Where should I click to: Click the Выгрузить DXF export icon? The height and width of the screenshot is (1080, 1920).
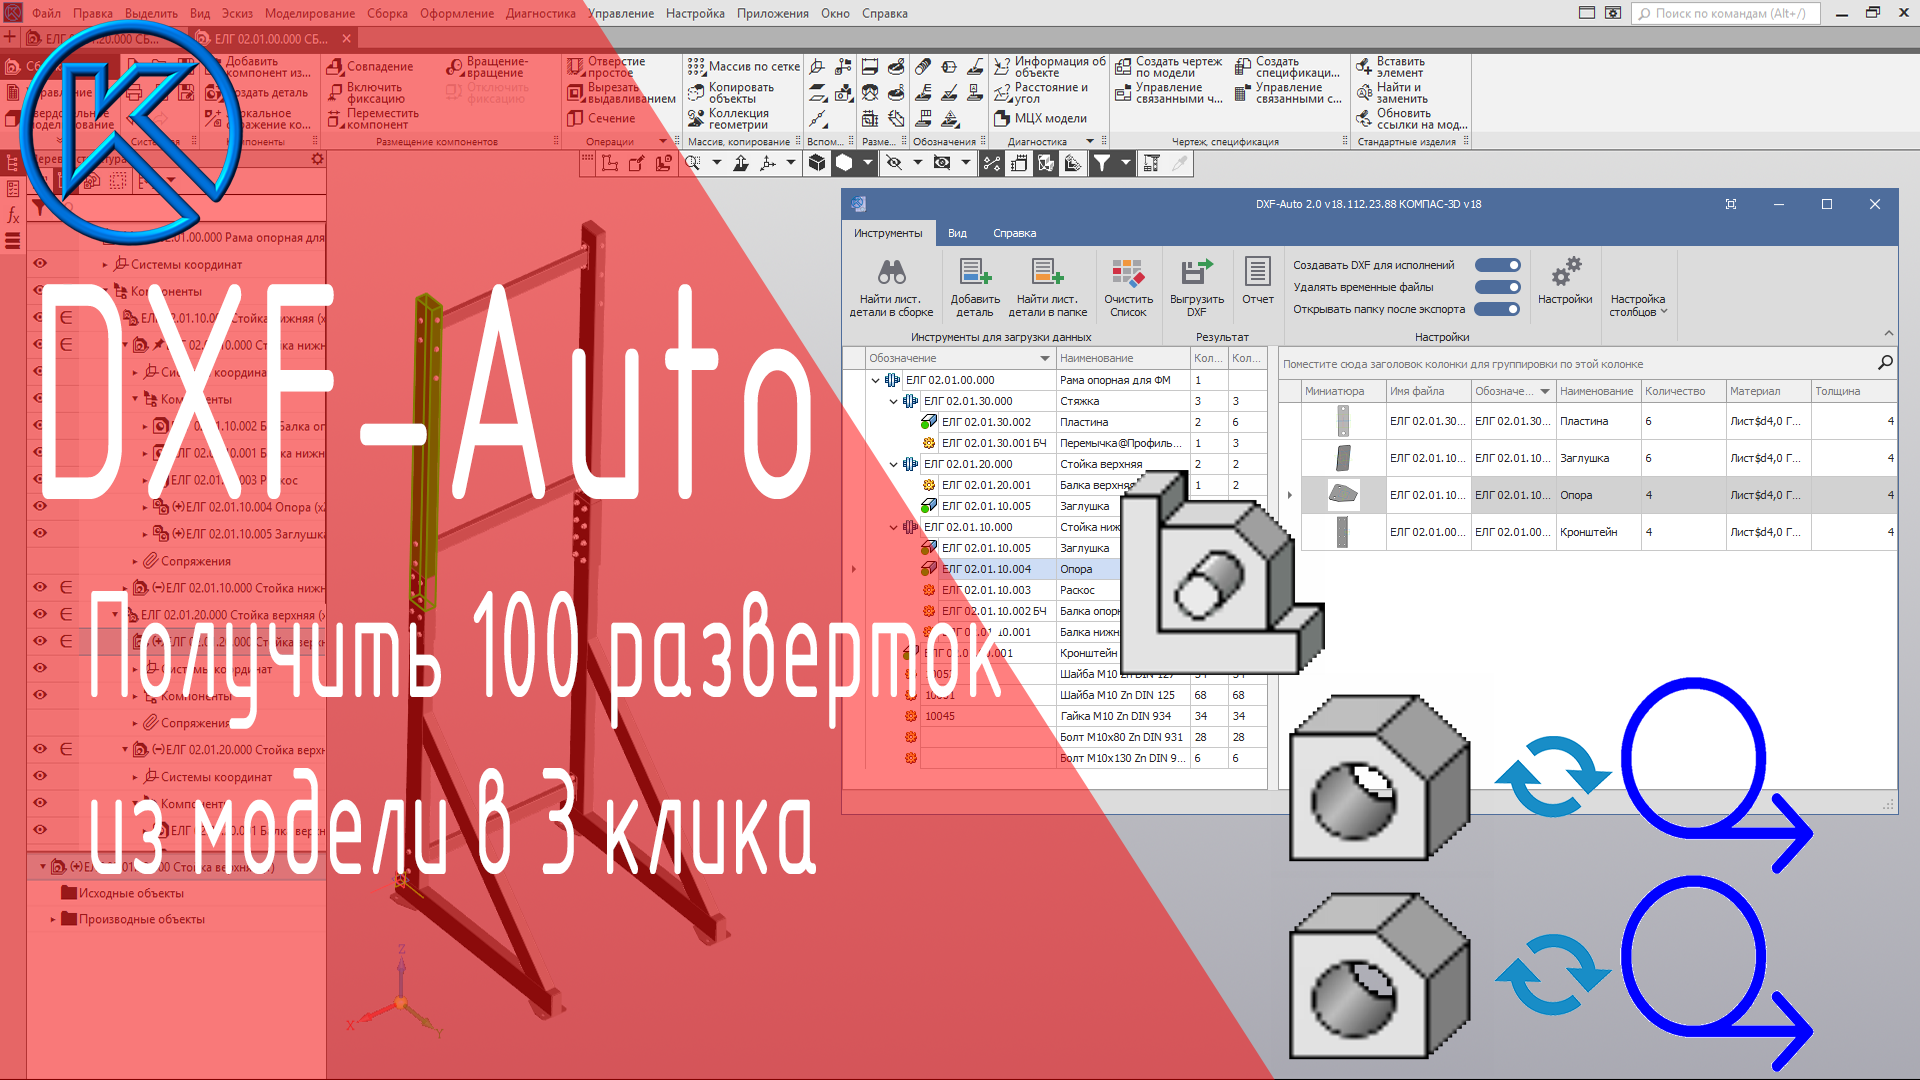[x=1196, y=272]
